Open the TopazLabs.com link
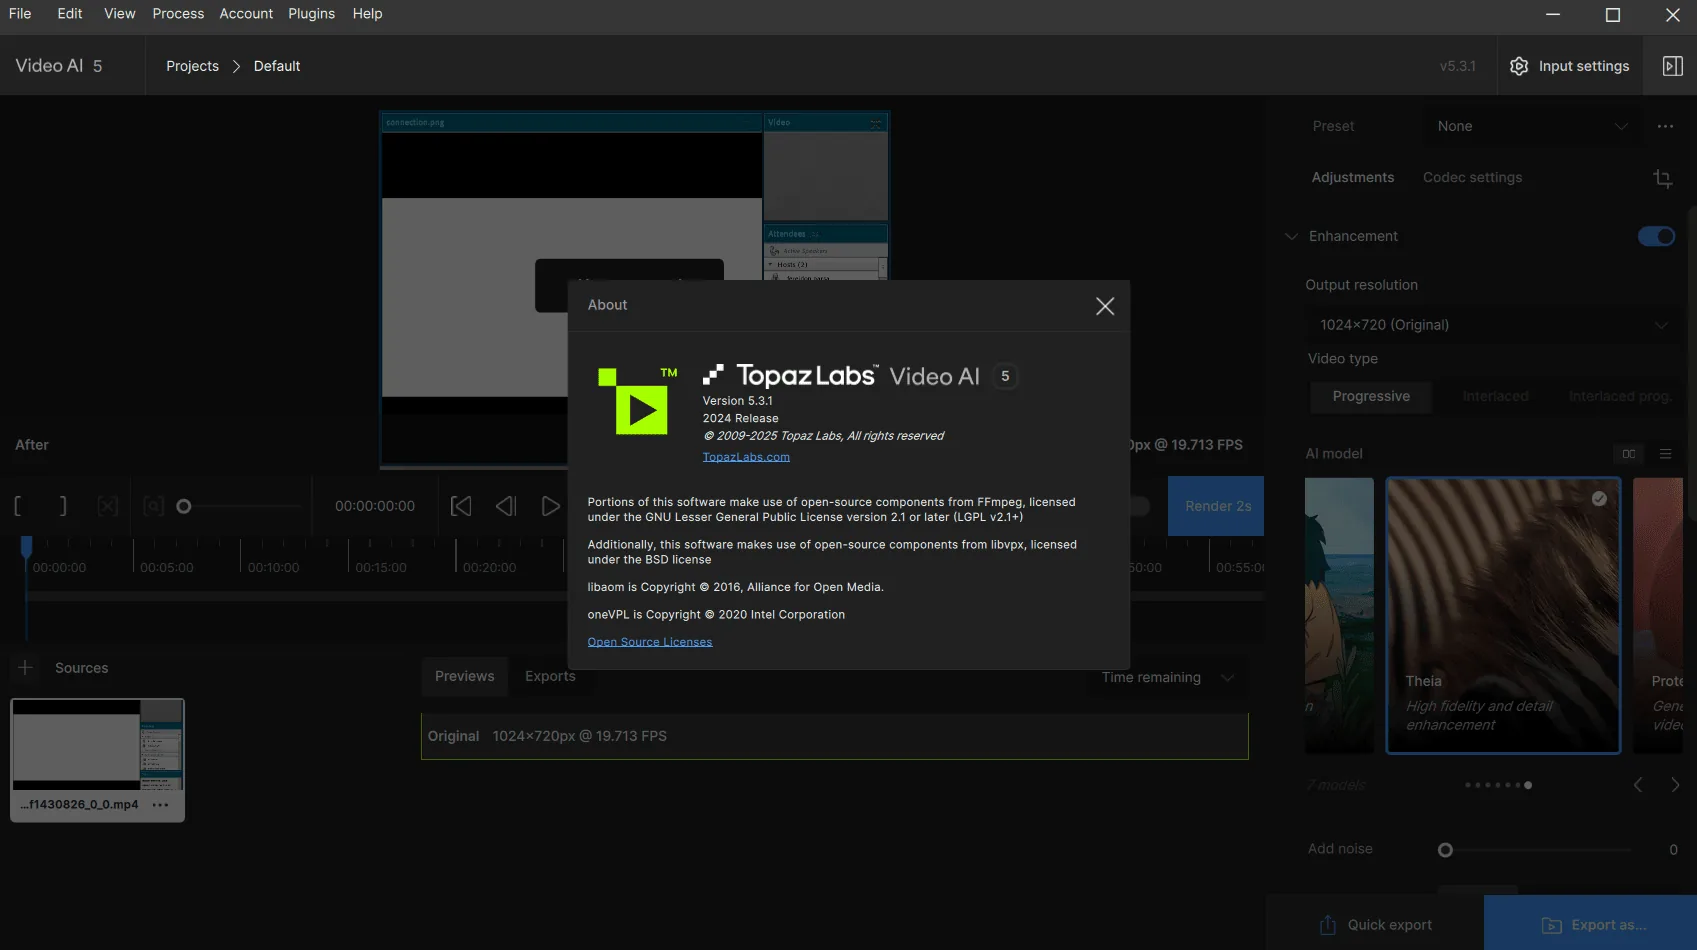The image size is (1697, 950). click(746, 457)
